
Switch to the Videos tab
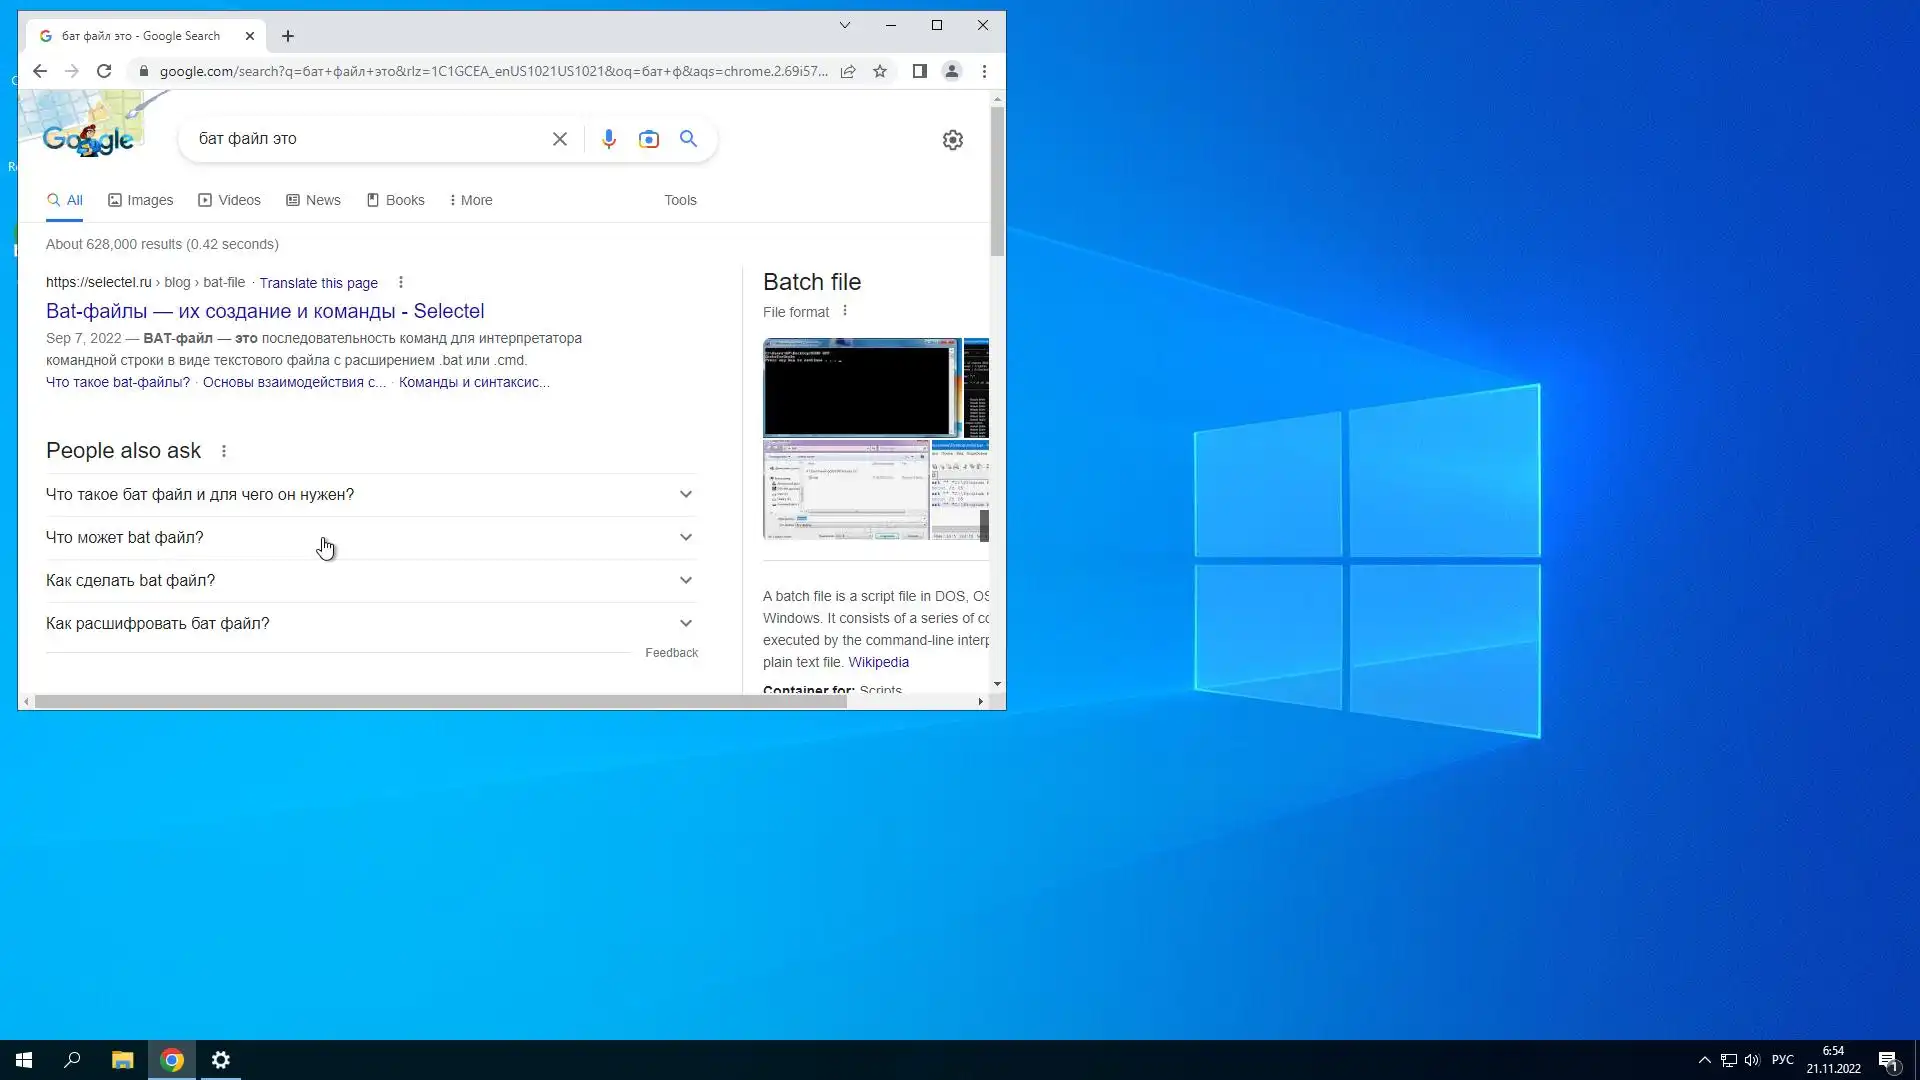(x=230, y=200)
